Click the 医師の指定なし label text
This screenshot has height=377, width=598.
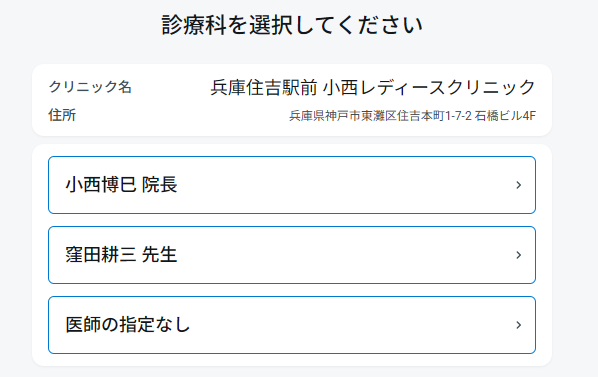128,325
